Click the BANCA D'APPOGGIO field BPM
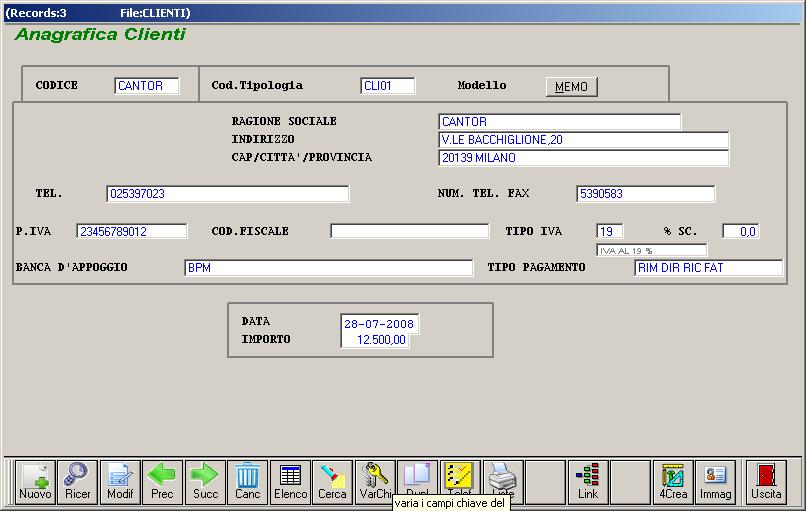 coord(328,268)
